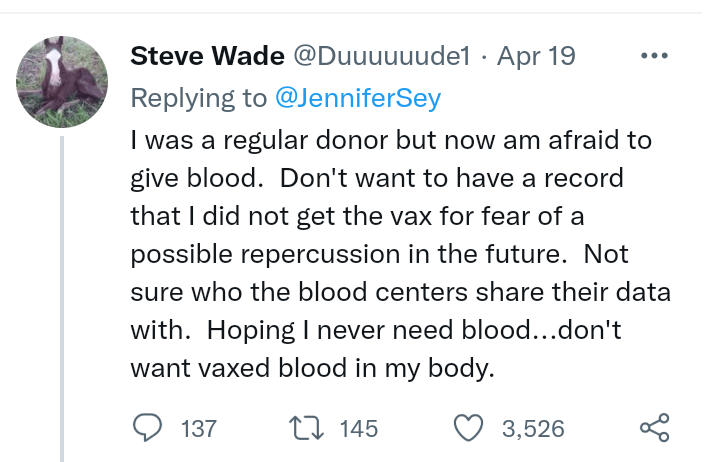The image size is (704, 462).
Task: Open the share icon for this tweet
Action: pyautogui.click(x=653, y=429)
